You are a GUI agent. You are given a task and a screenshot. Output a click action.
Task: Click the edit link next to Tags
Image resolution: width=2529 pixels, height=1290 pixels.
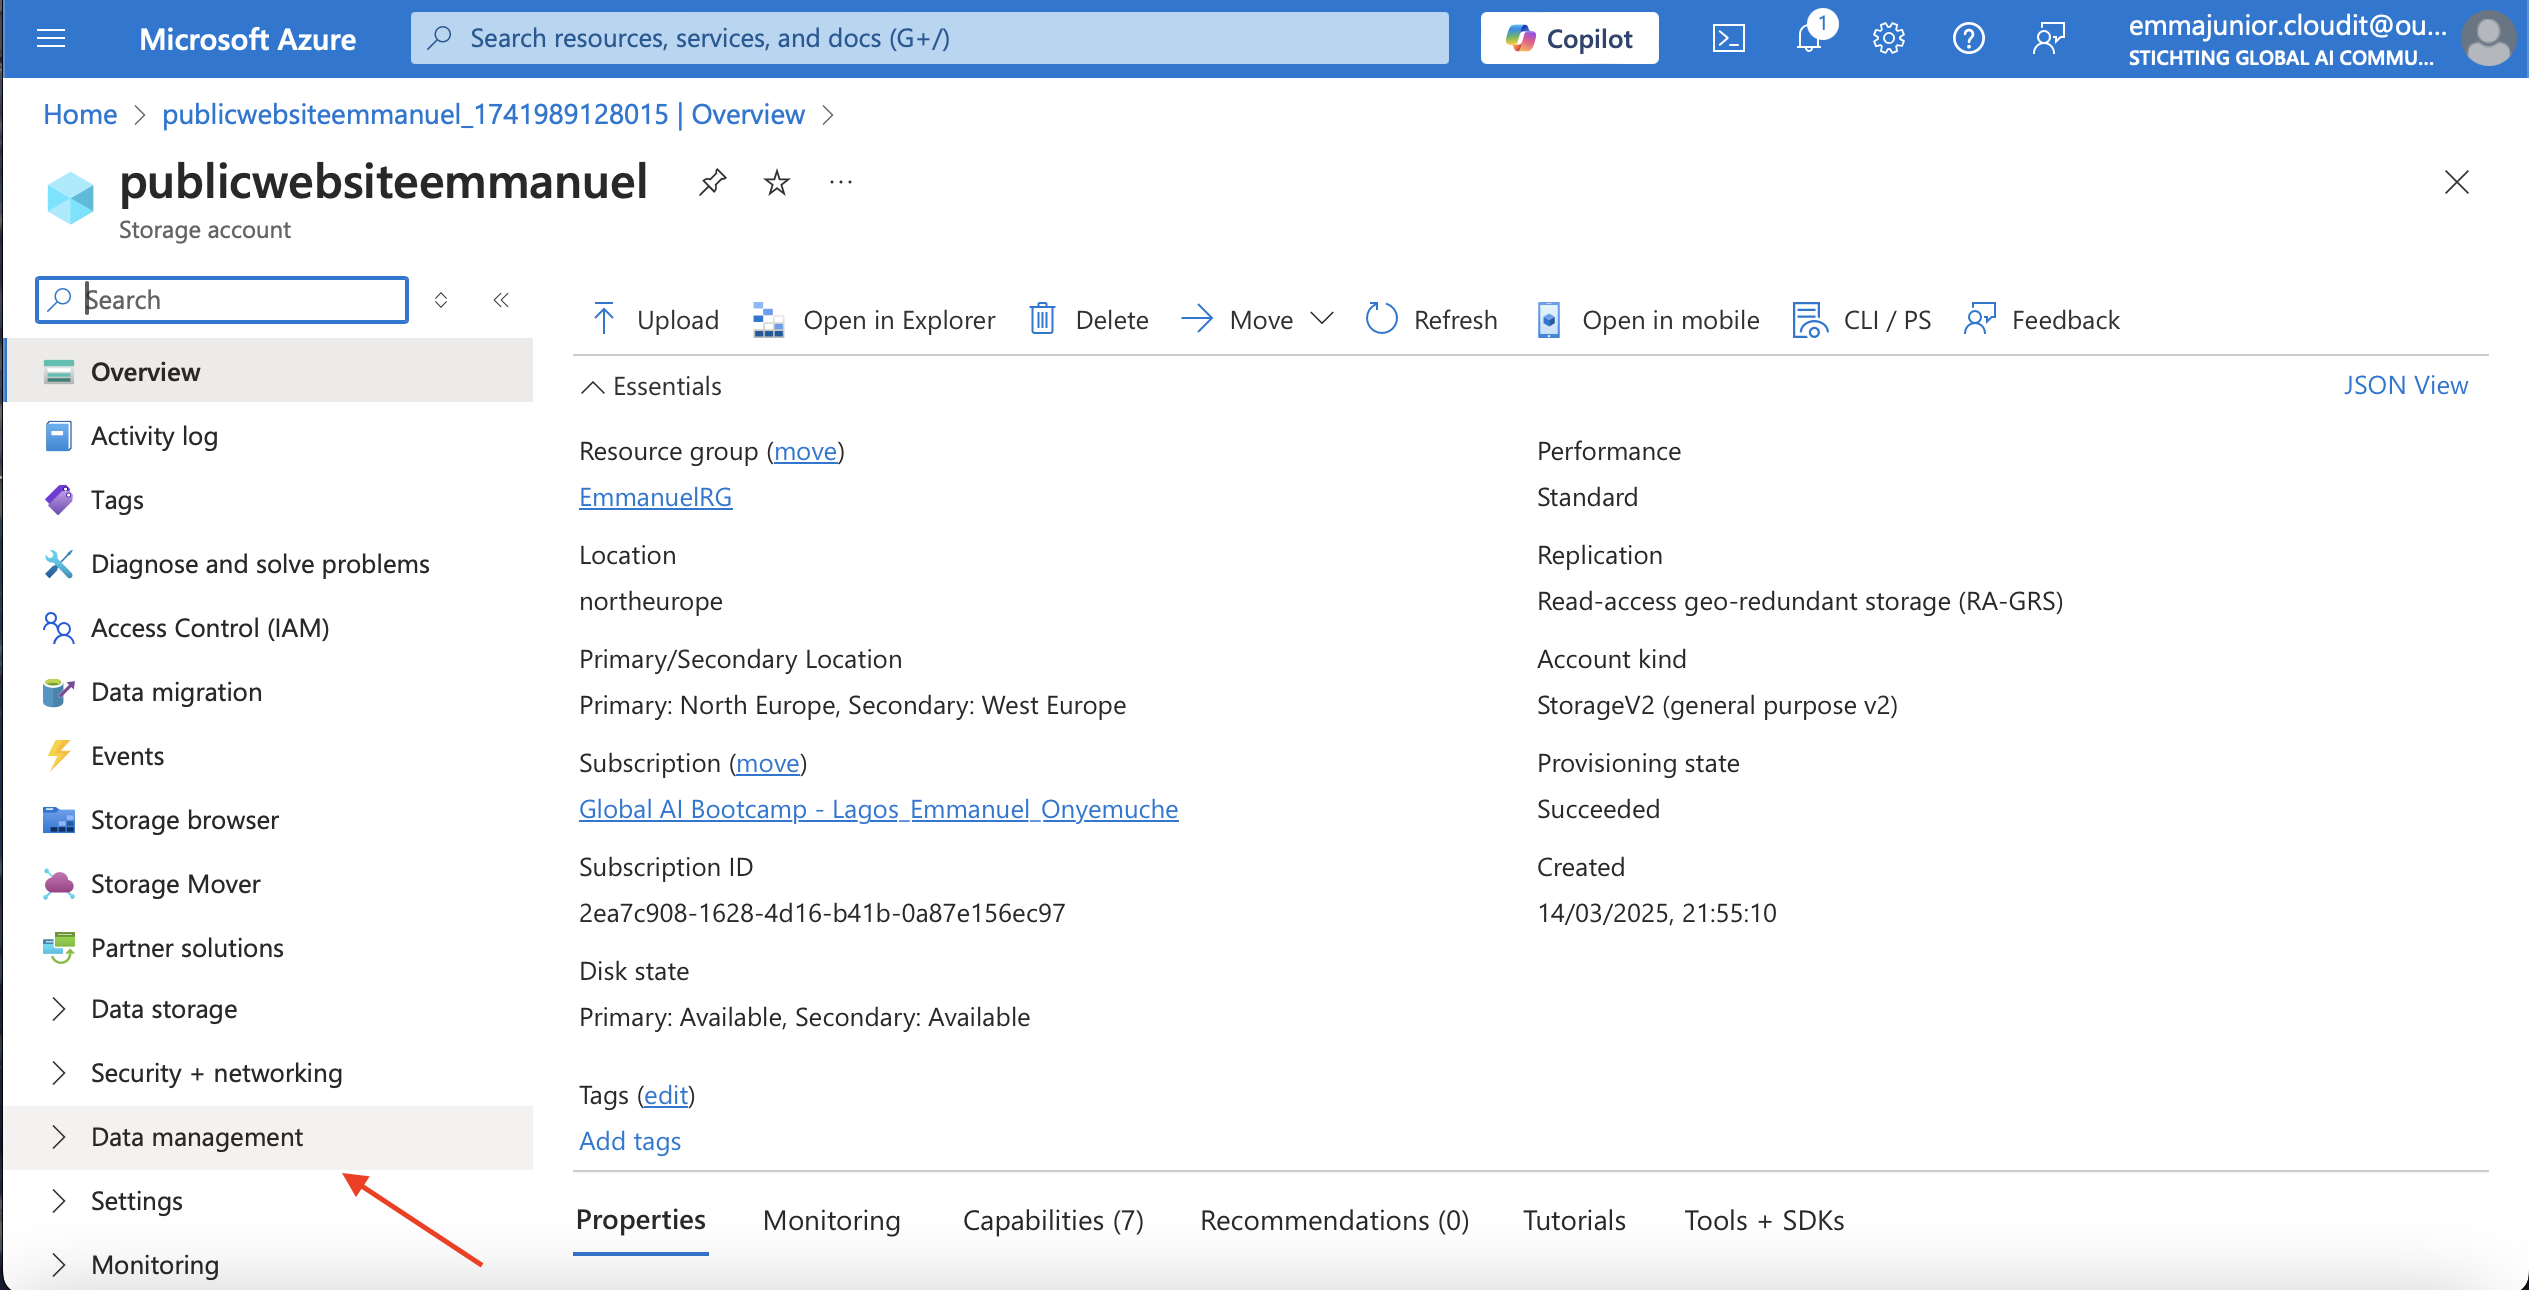click(666, 1096)
